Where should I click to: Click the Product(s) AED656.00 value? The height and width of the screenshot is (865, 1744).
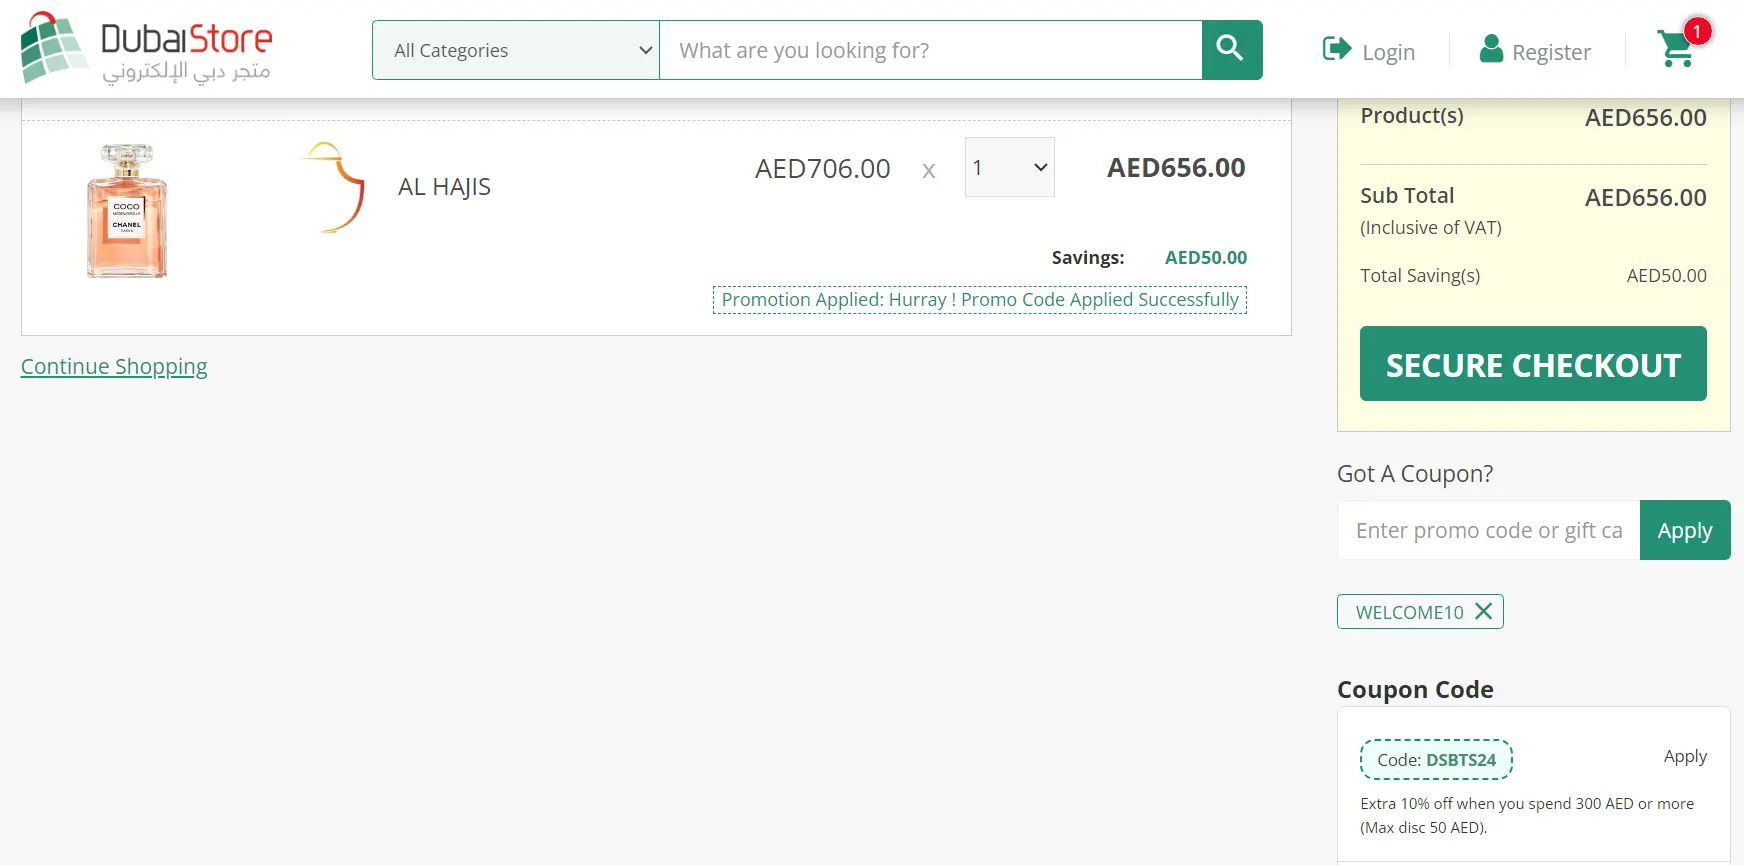[1645, 118]
